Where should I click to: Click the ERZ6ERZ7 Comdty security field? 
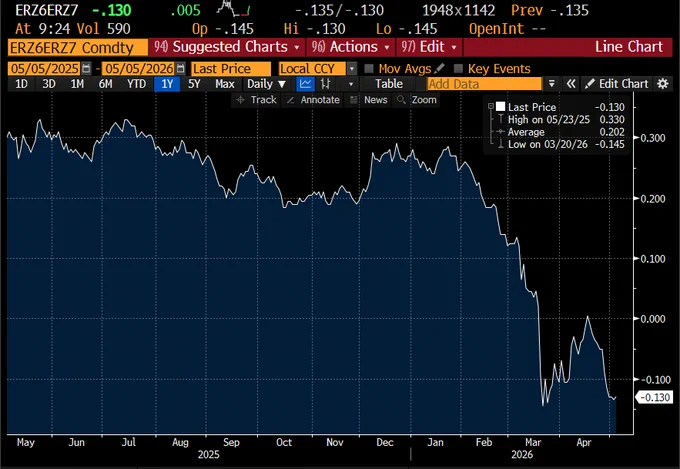coord(78,47)
